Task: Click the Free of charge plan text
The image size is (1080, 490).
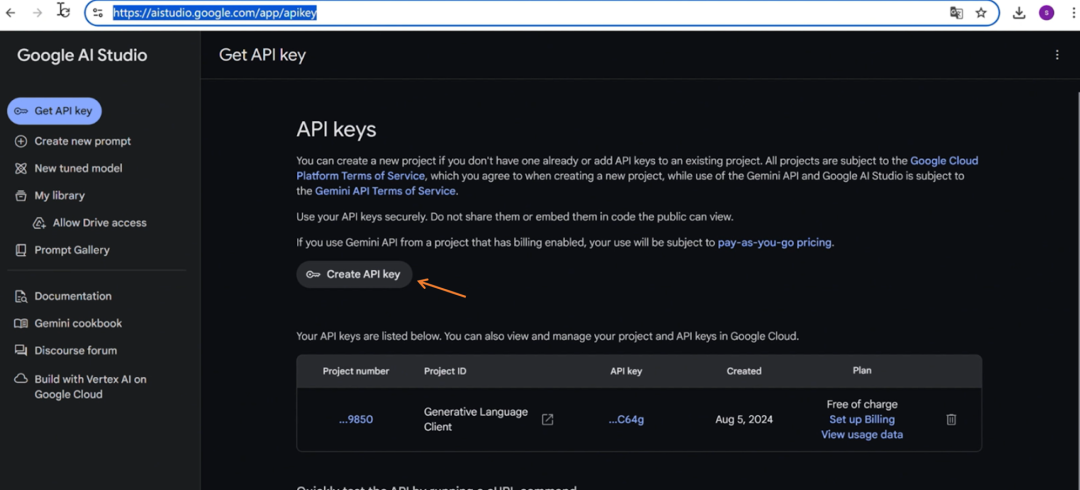Action: click(x=862, y=405)
